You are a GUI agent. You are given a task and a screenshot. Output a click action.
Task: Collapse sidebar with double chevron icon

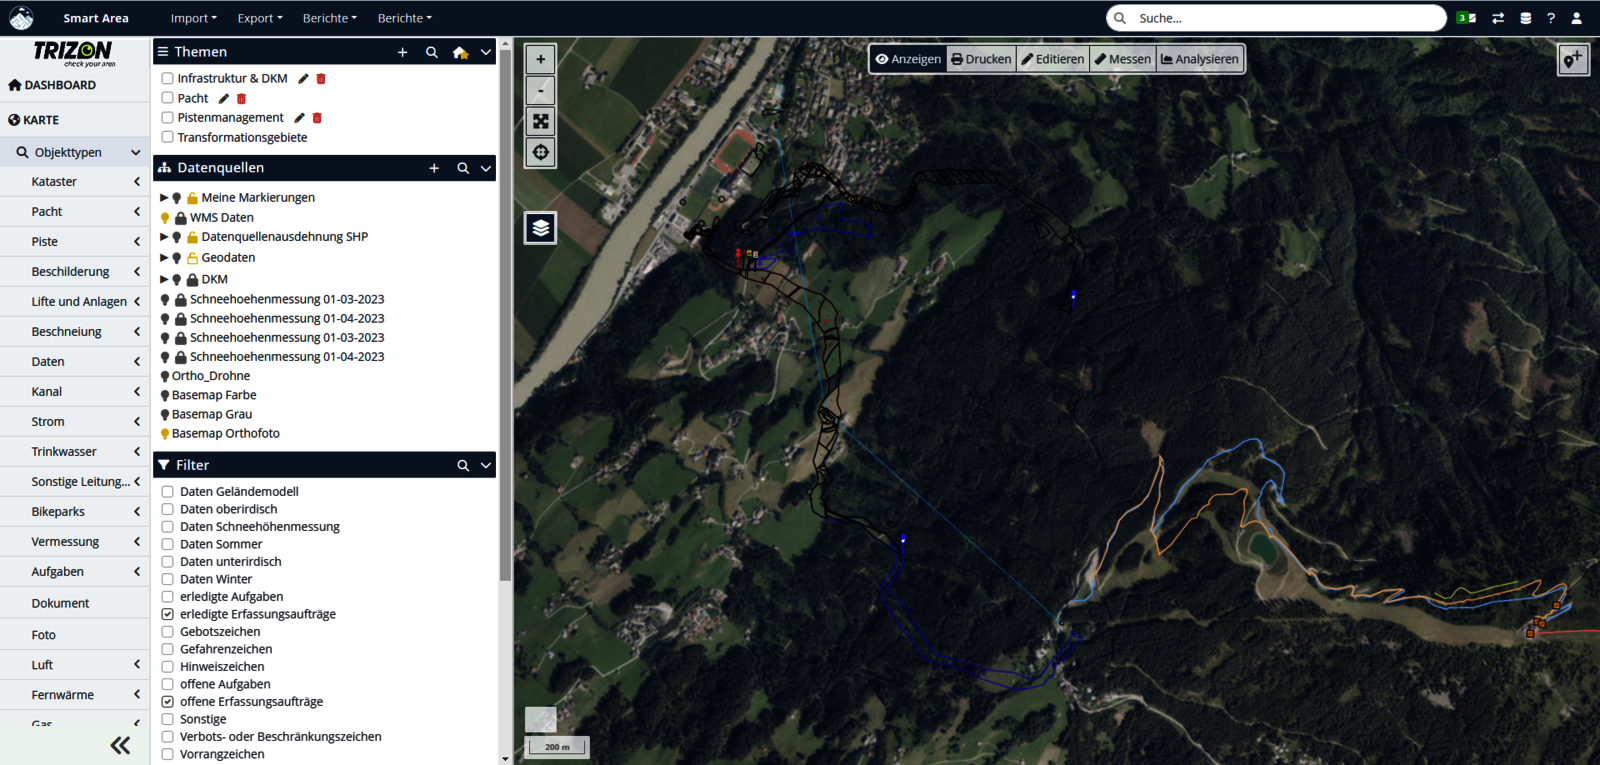(x=120, y=745)
